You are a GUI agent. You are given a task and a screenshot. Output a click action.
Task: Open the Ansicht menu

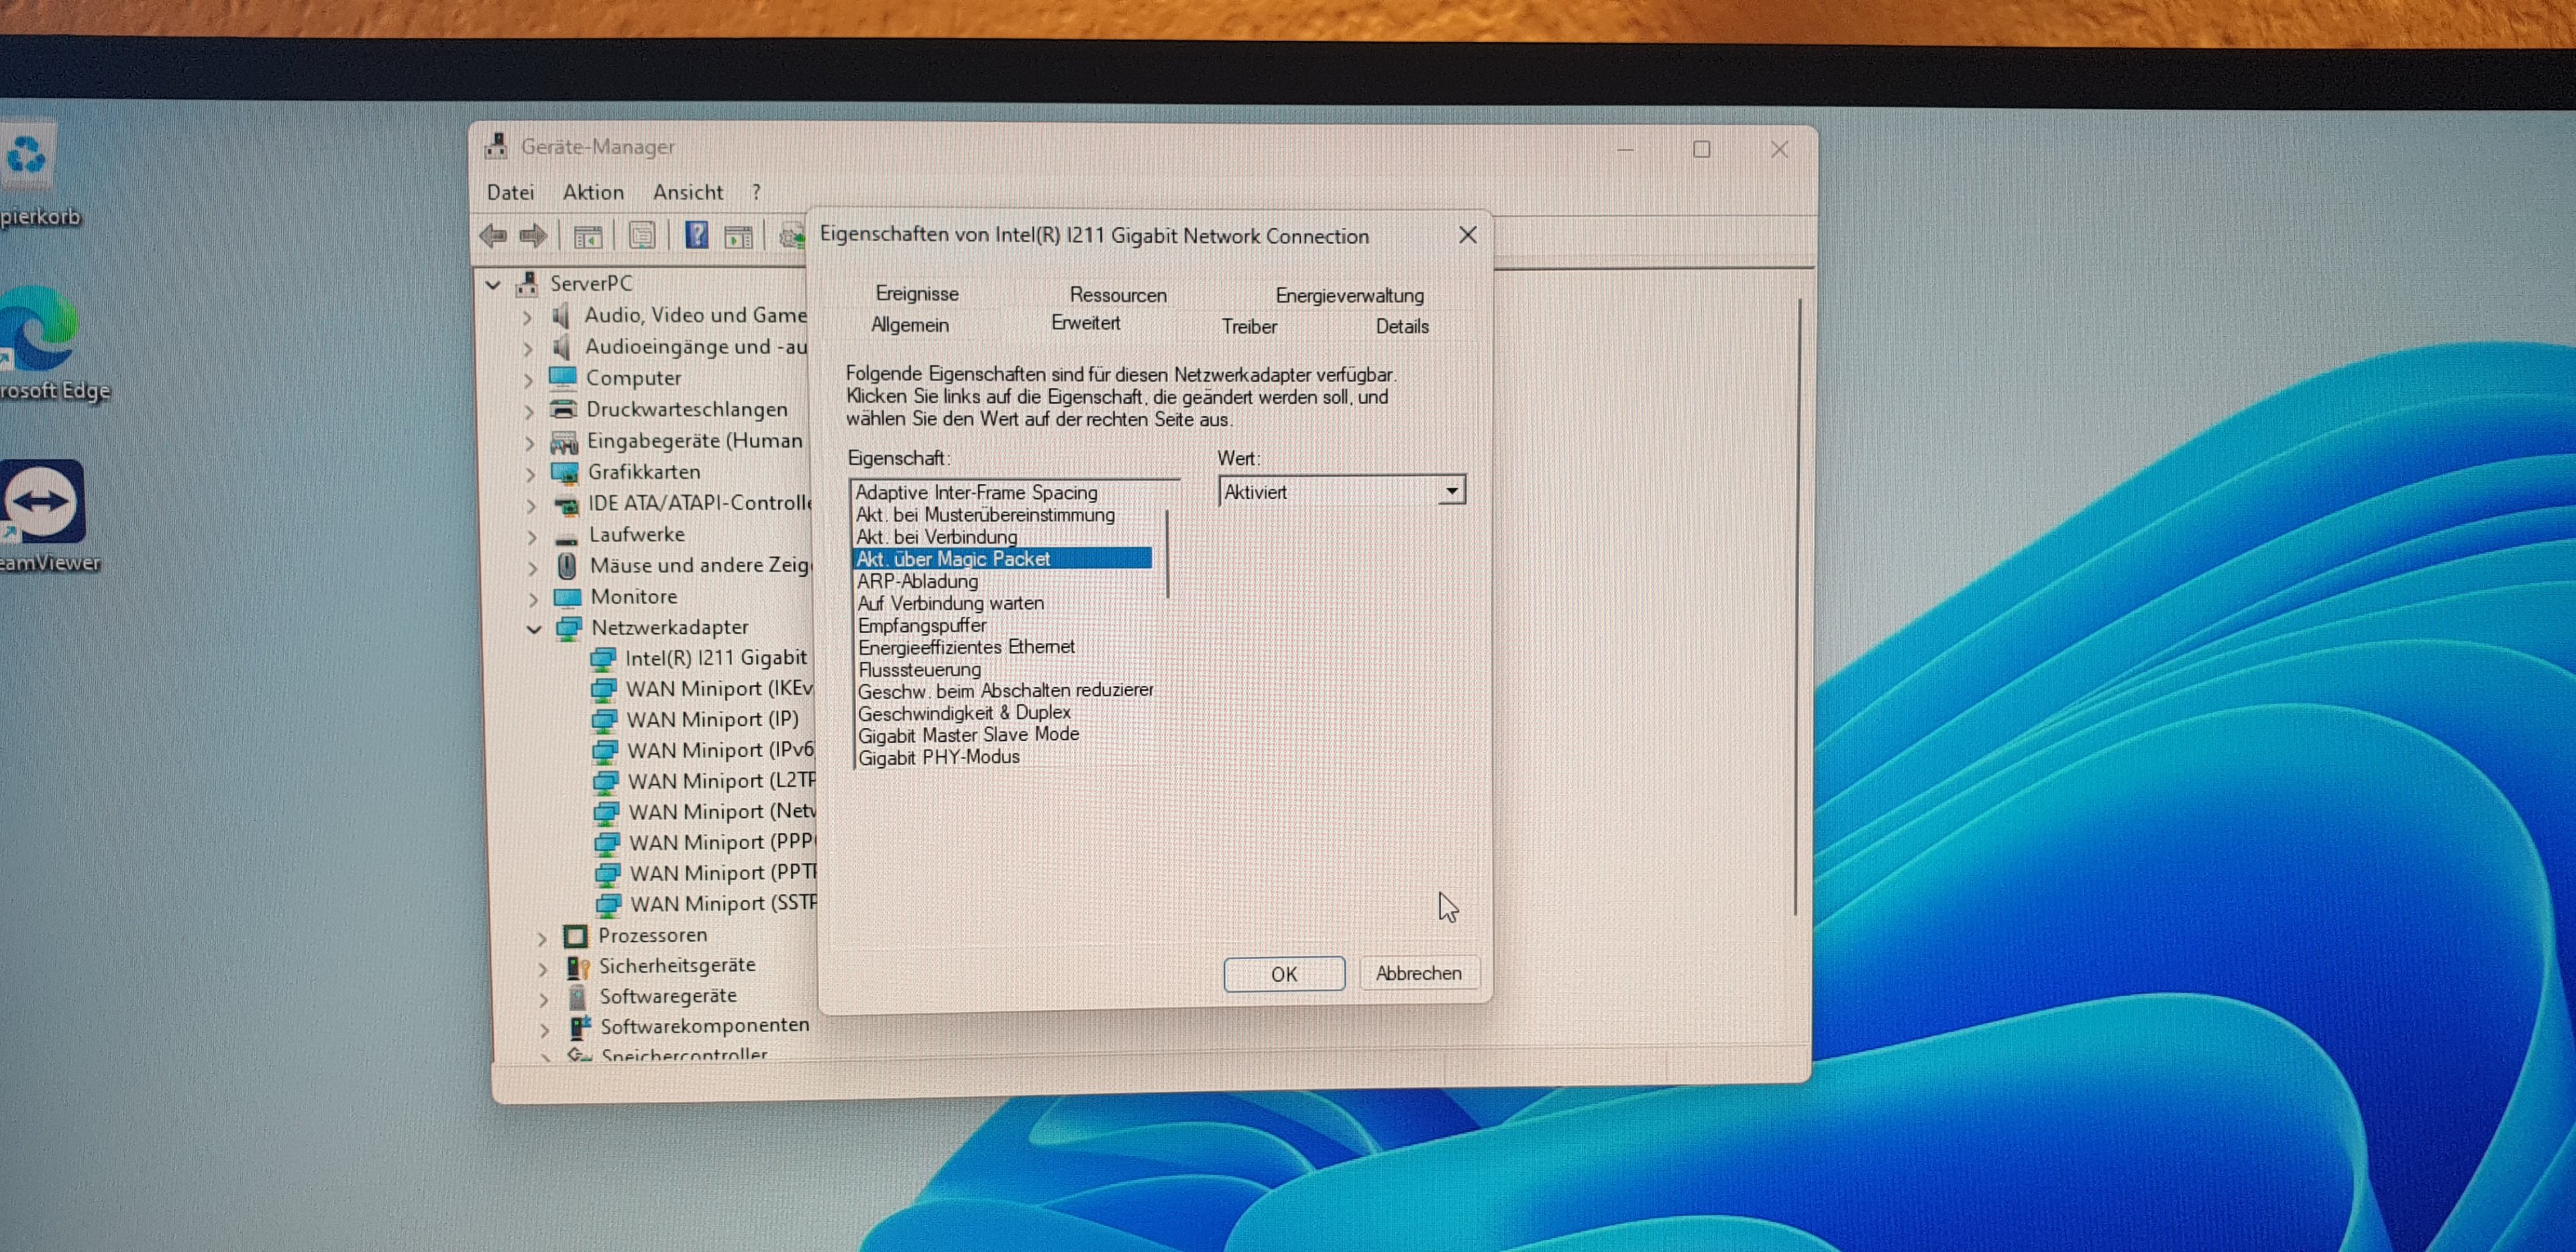click(688, 192)
